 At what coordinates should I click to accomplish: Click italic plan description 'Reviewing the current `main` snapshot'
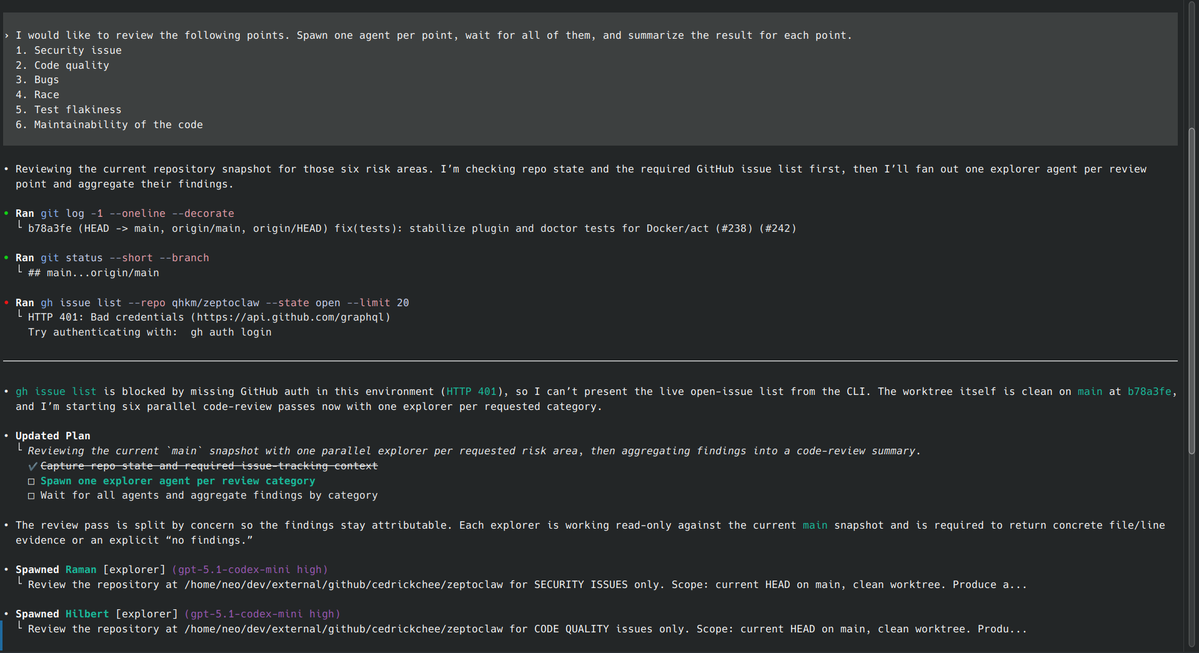(x=474, y=451)
